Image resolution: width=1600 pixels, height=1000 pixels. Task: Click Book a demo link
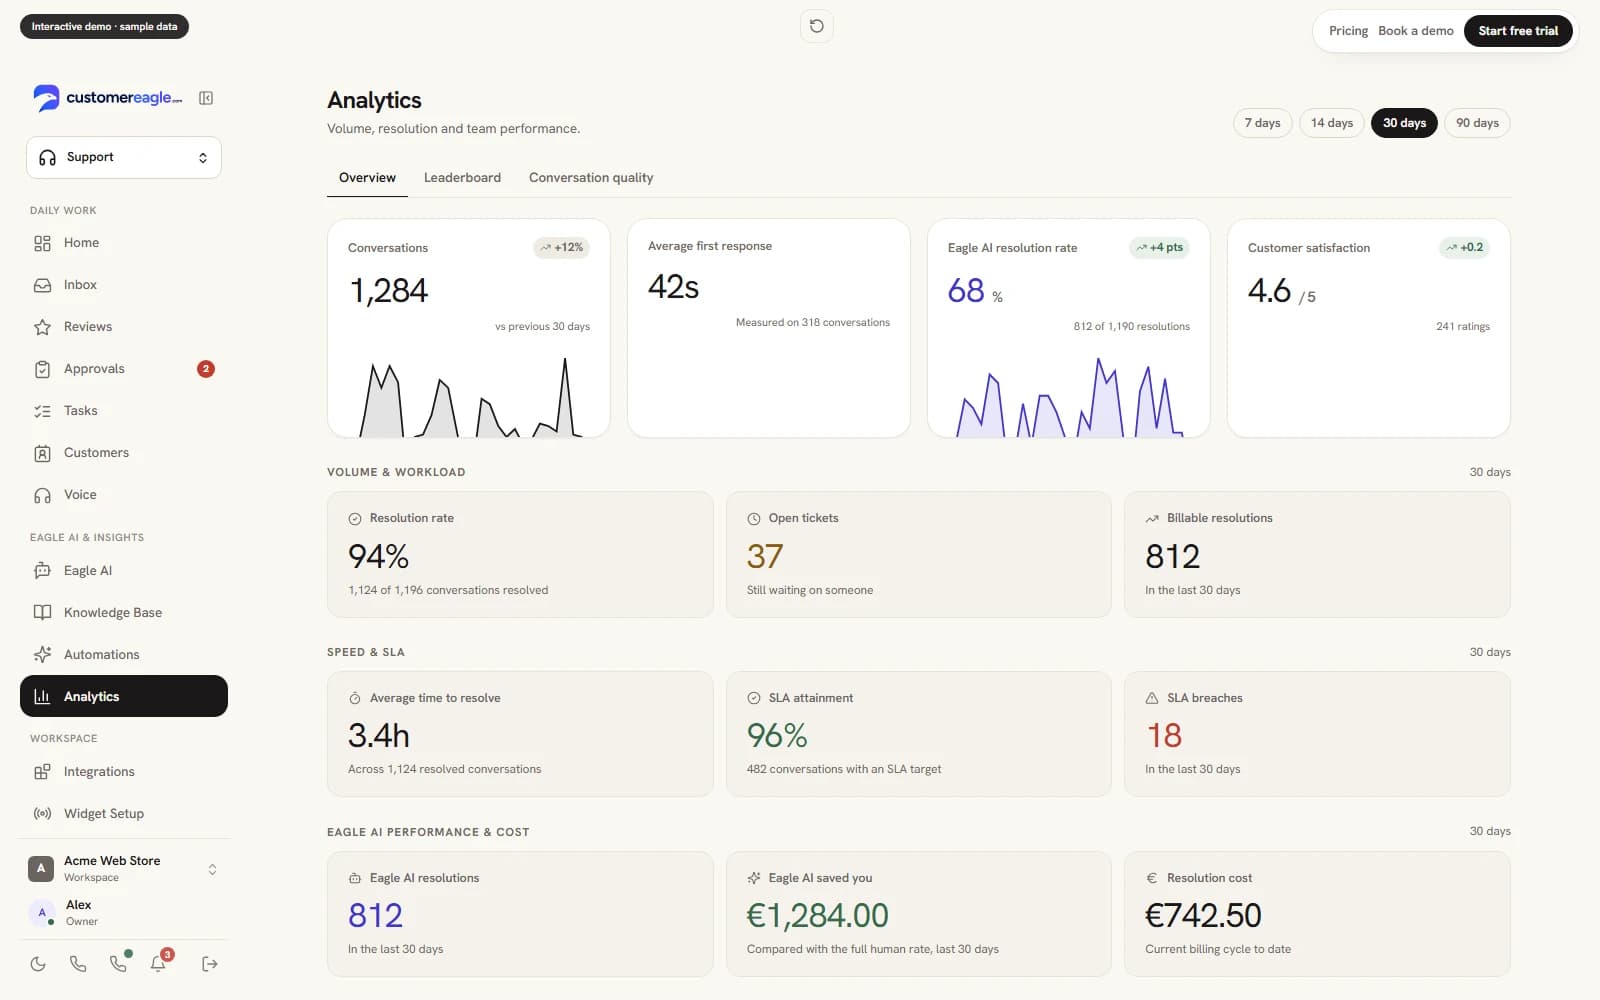[1416, 31]
